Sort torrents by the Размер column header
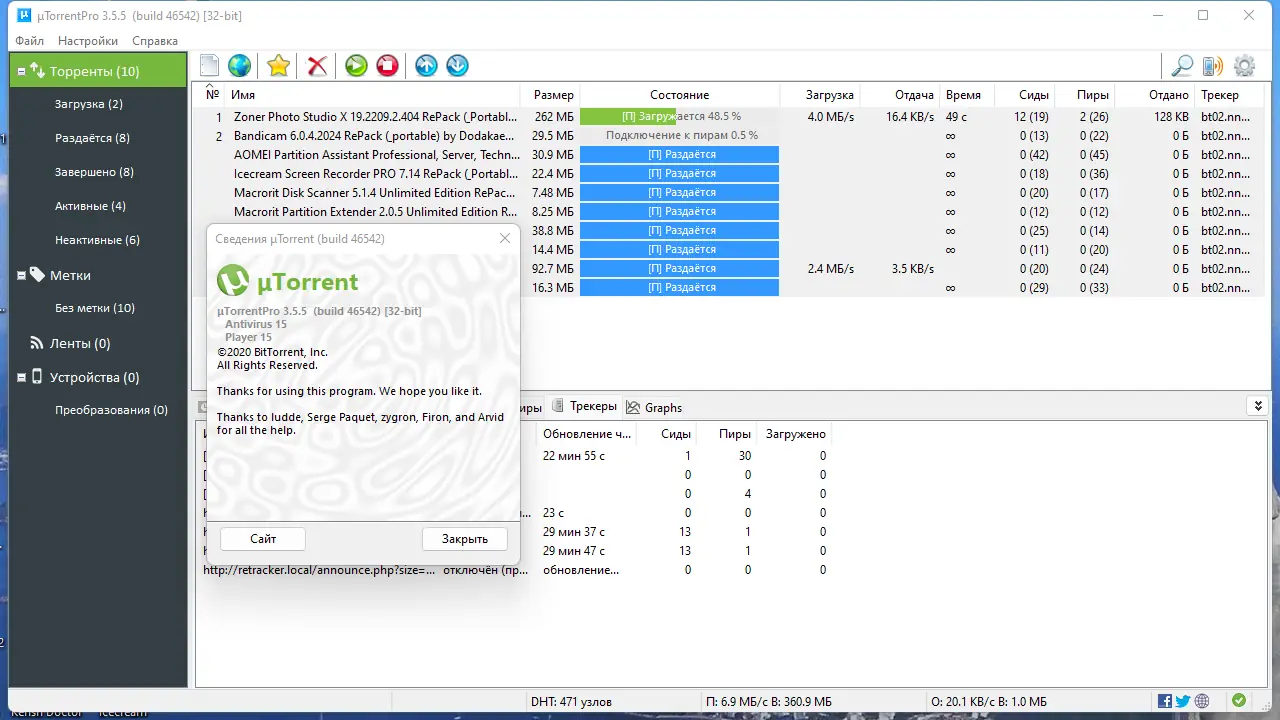This screenshot has width=1280, height=720. pos(552,95)
